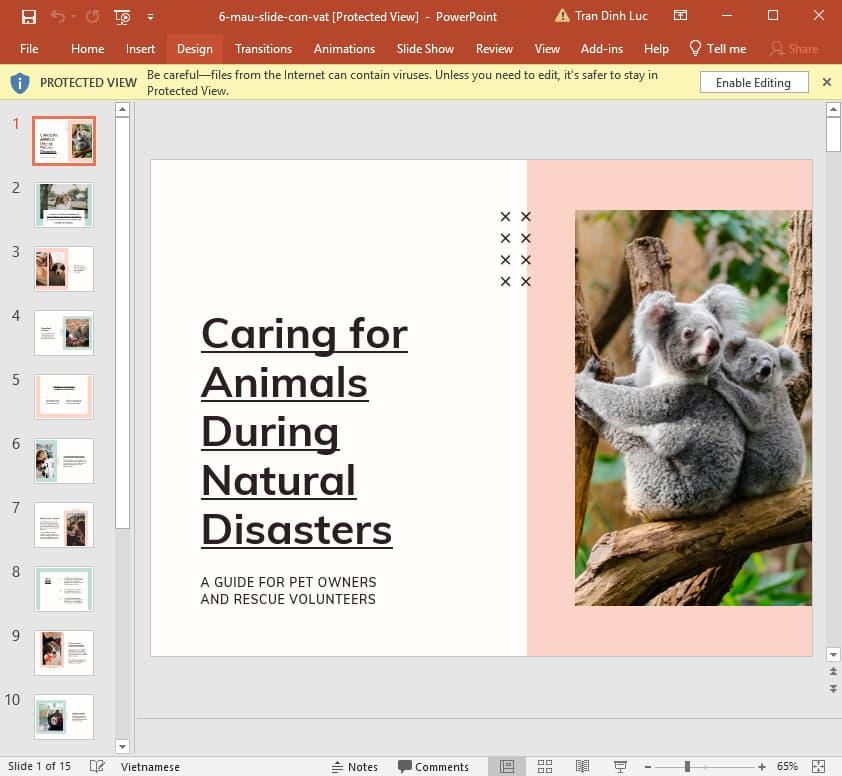Image resolution: width=842 pixels, height=776 pixels.
Task: Select slide 5 thumbnail
Action: (x=64, y=397)
